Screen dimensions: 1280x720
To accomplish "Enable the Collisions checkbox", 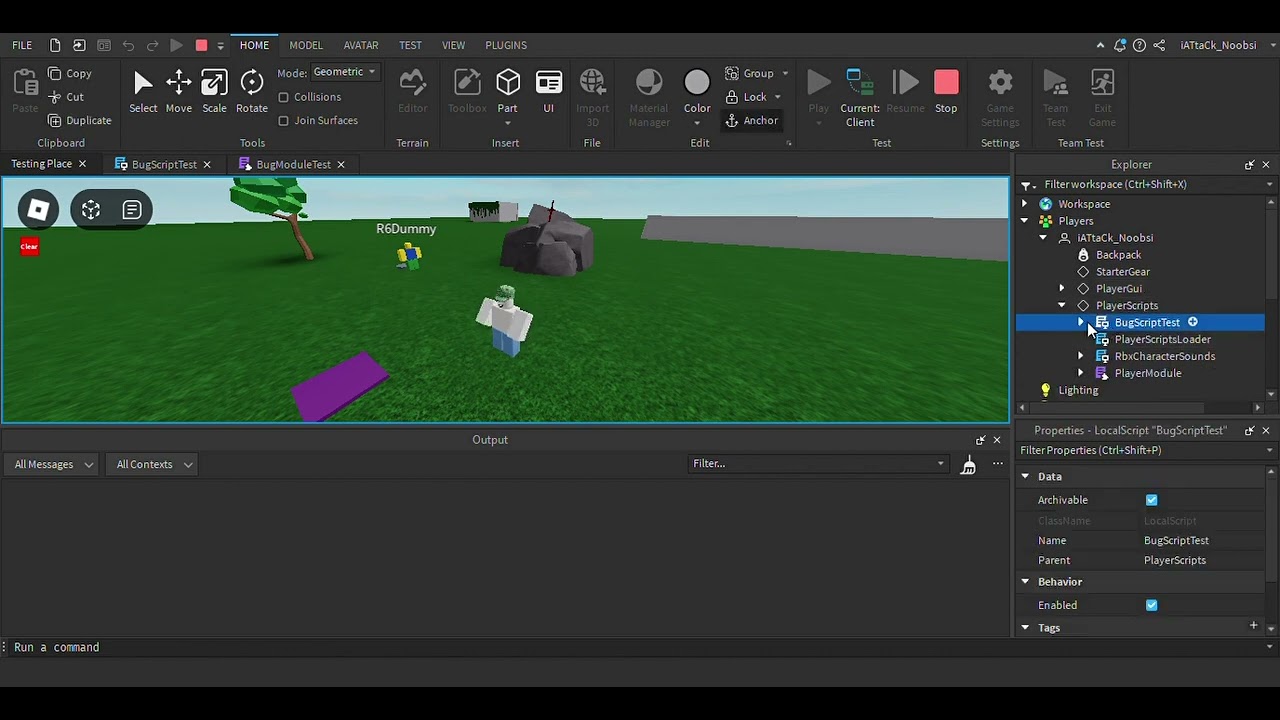I will tap(285, 97).
